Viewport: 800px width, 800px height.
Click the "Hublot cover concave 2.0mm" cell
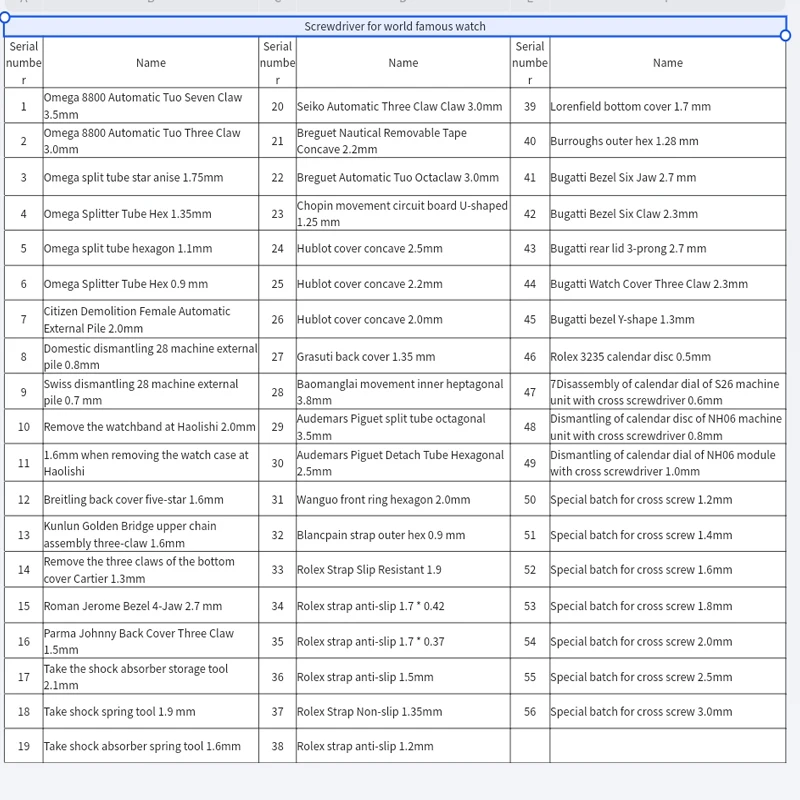(x=403, y=319)
